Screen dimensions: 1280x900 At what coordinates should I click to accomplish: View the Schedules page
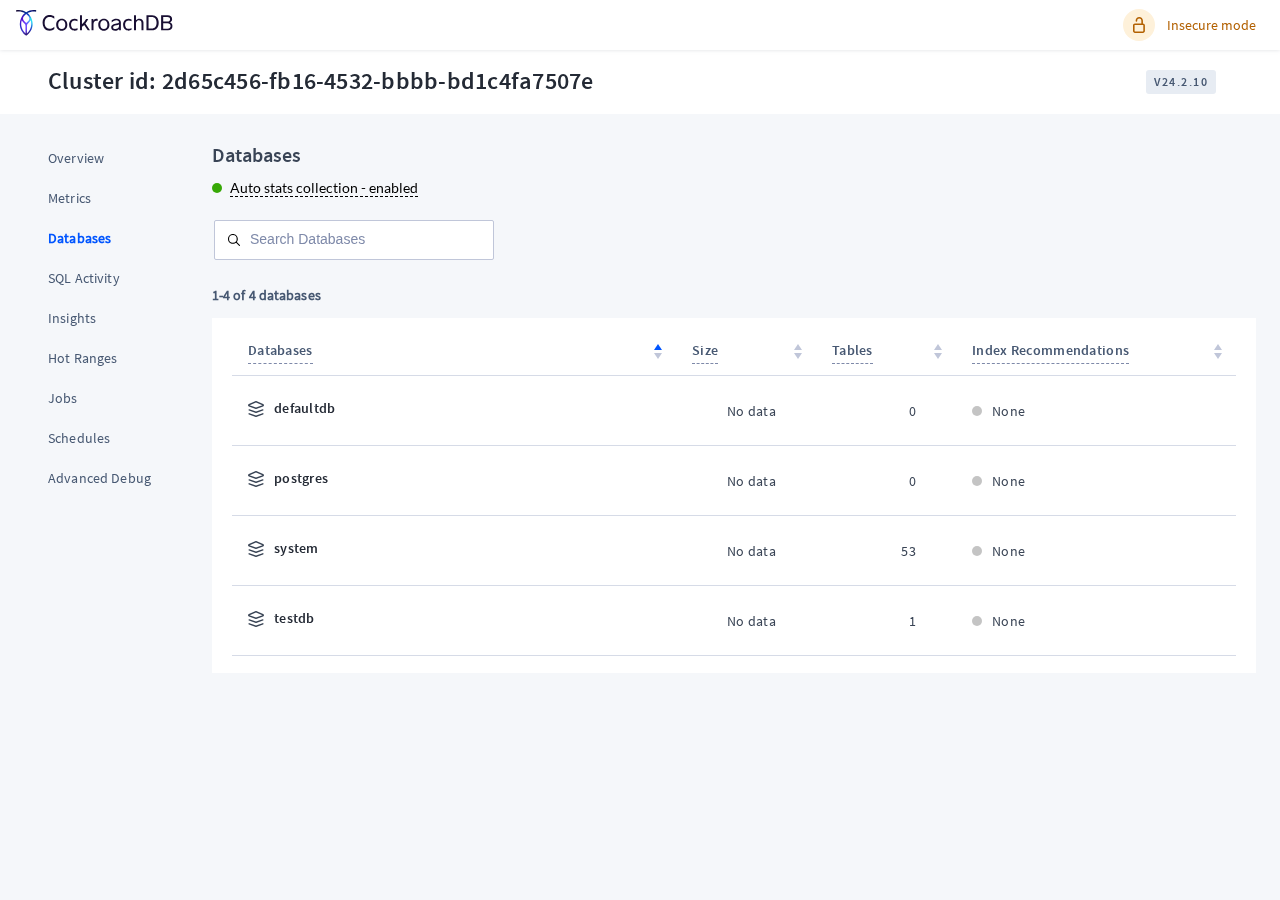click(79, 438)
